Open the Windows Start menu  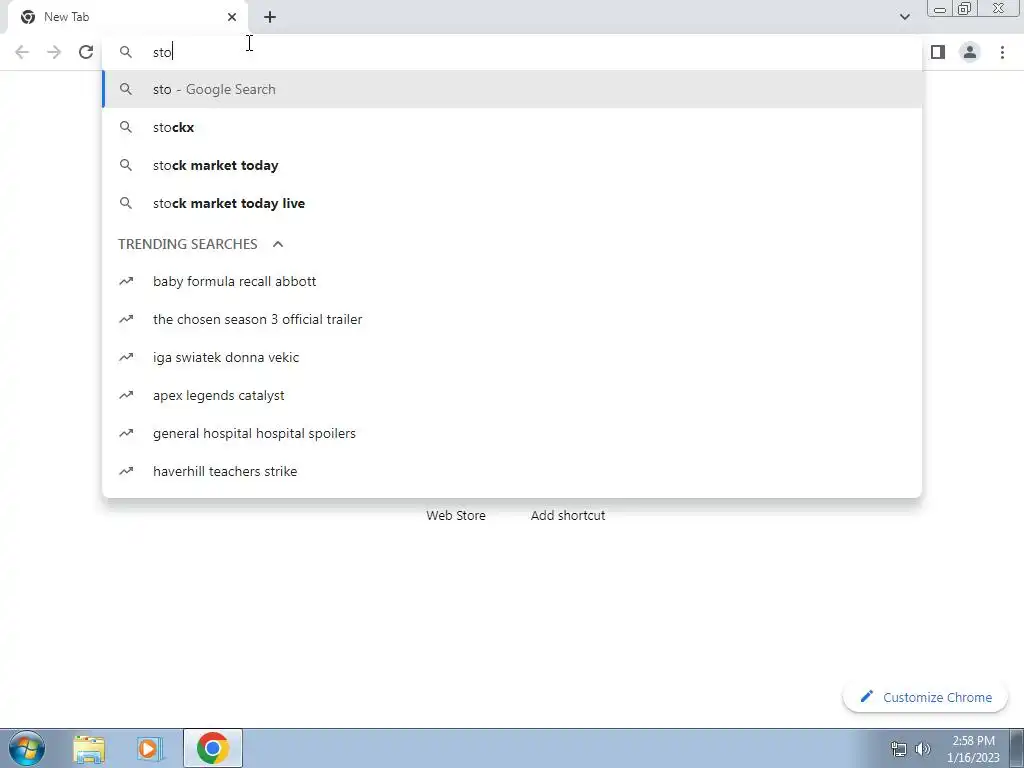27,748
